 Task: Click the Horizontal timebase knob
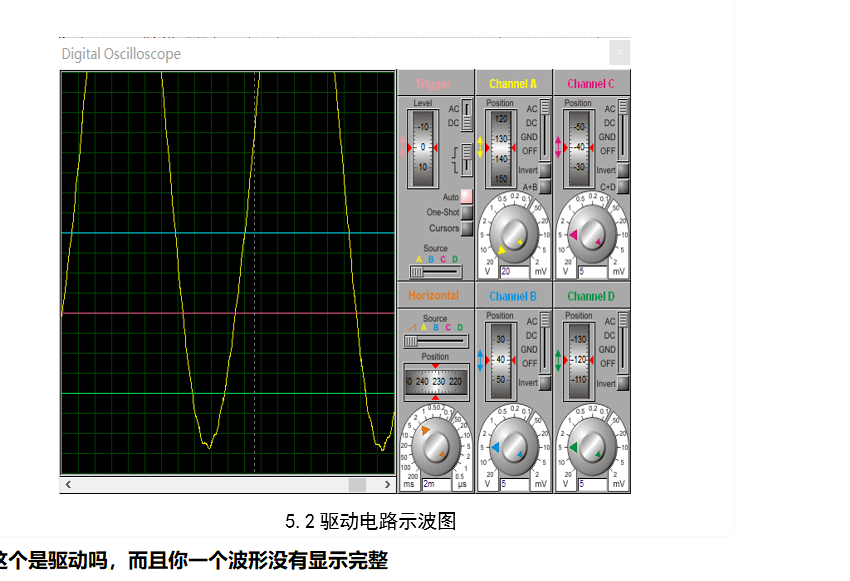coord(435,448)
